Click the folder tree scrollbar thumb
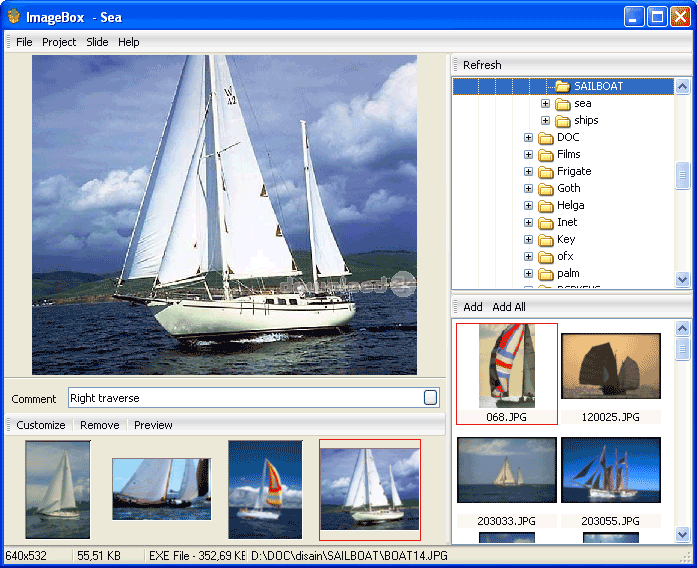 coord(682,176)
